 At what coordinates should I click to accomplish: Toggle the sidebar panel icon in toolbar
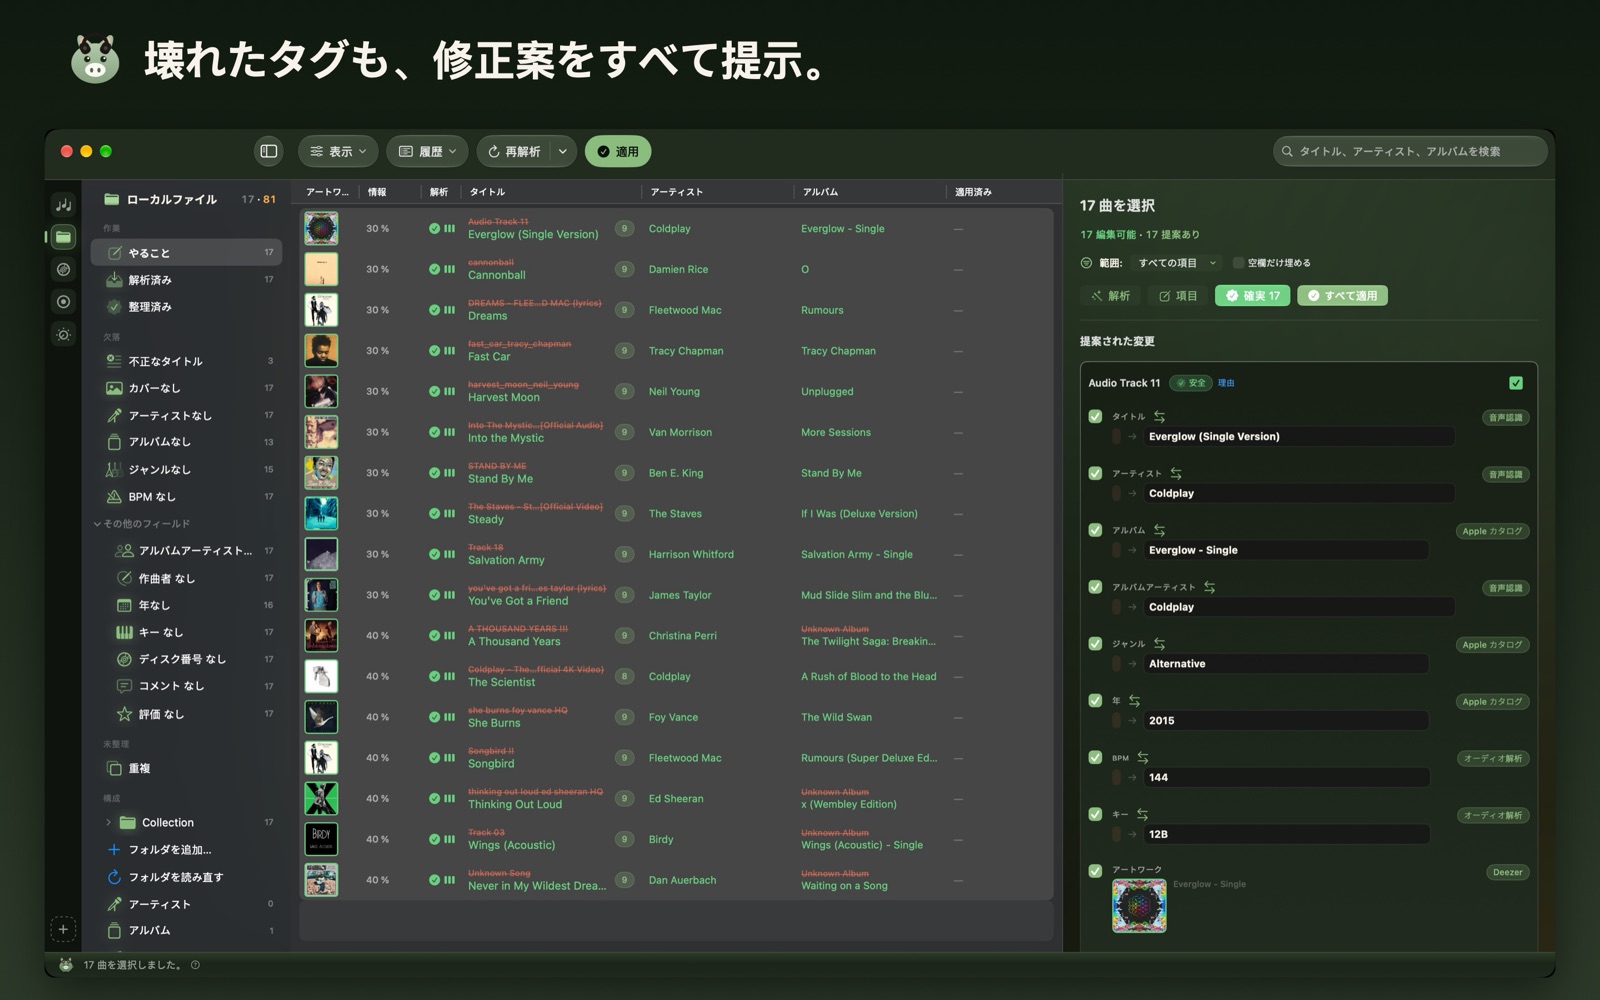[269, 151]
